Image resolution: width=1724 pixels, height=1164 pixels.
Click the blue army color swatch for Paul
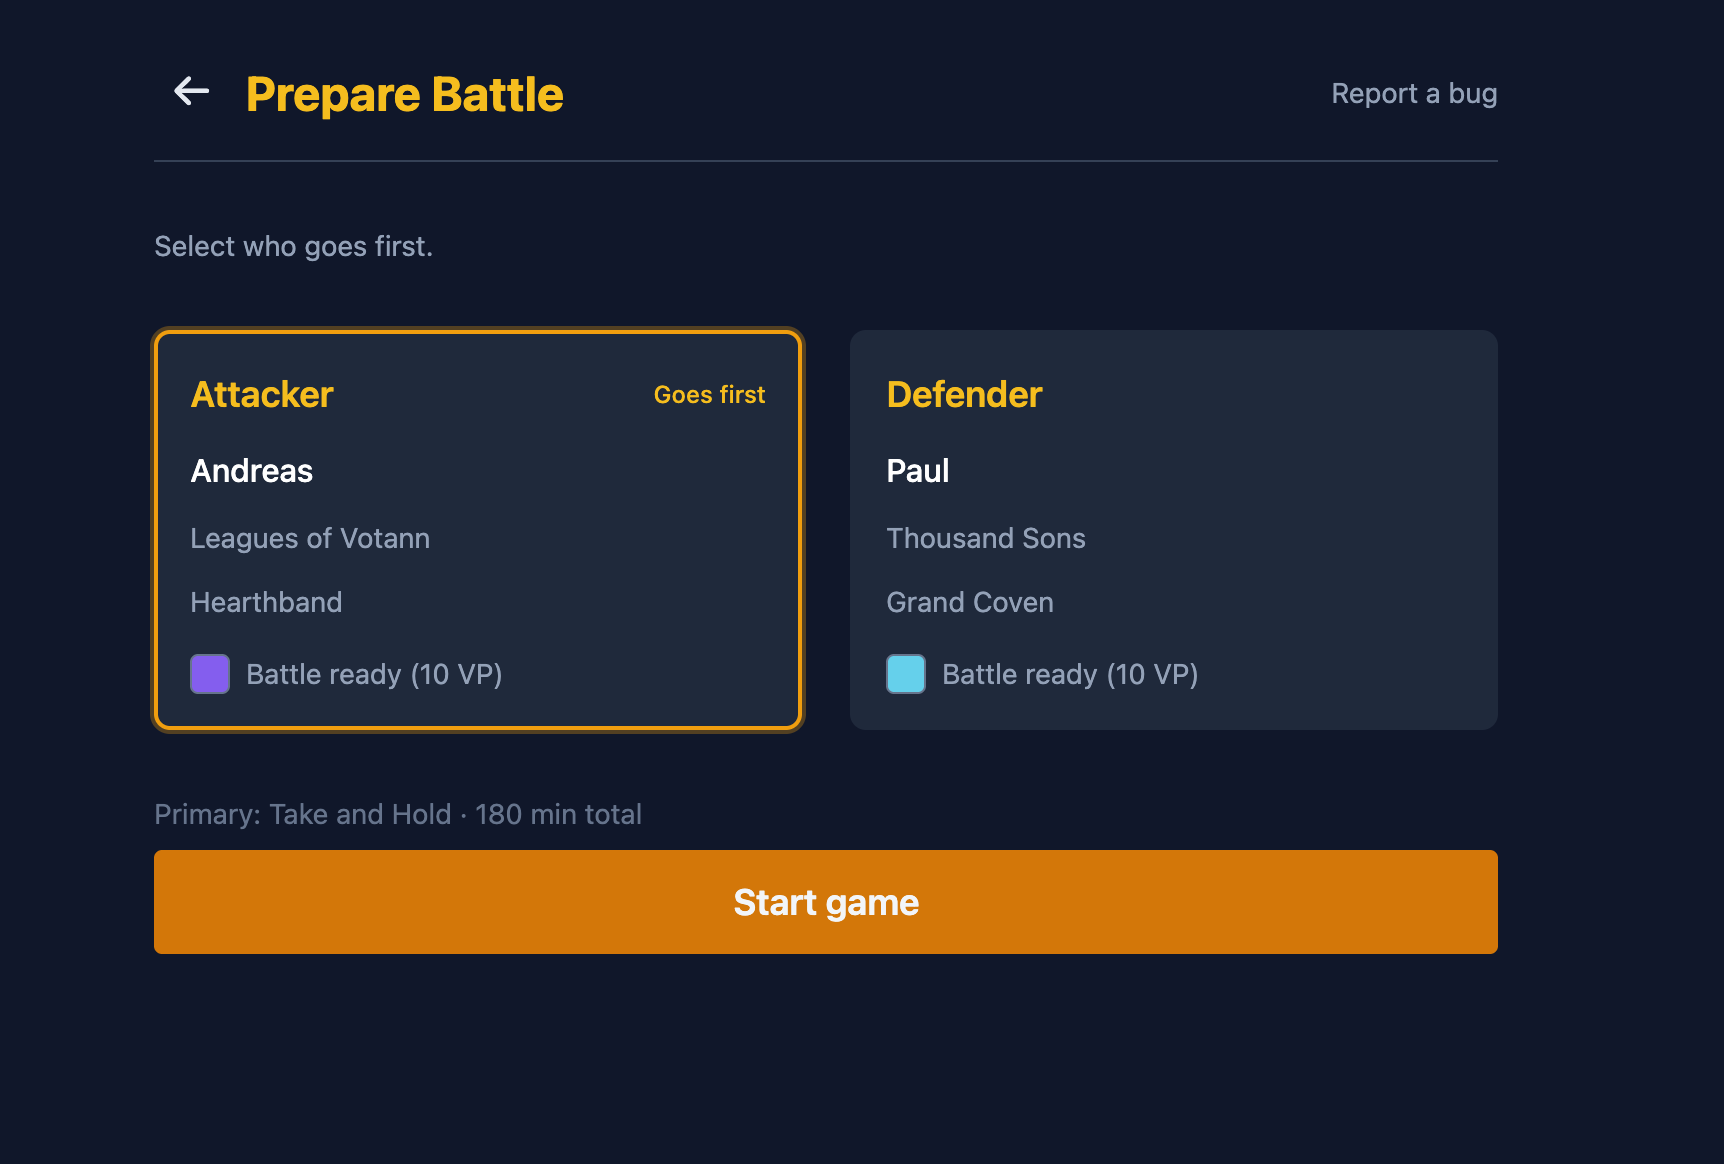904,673
